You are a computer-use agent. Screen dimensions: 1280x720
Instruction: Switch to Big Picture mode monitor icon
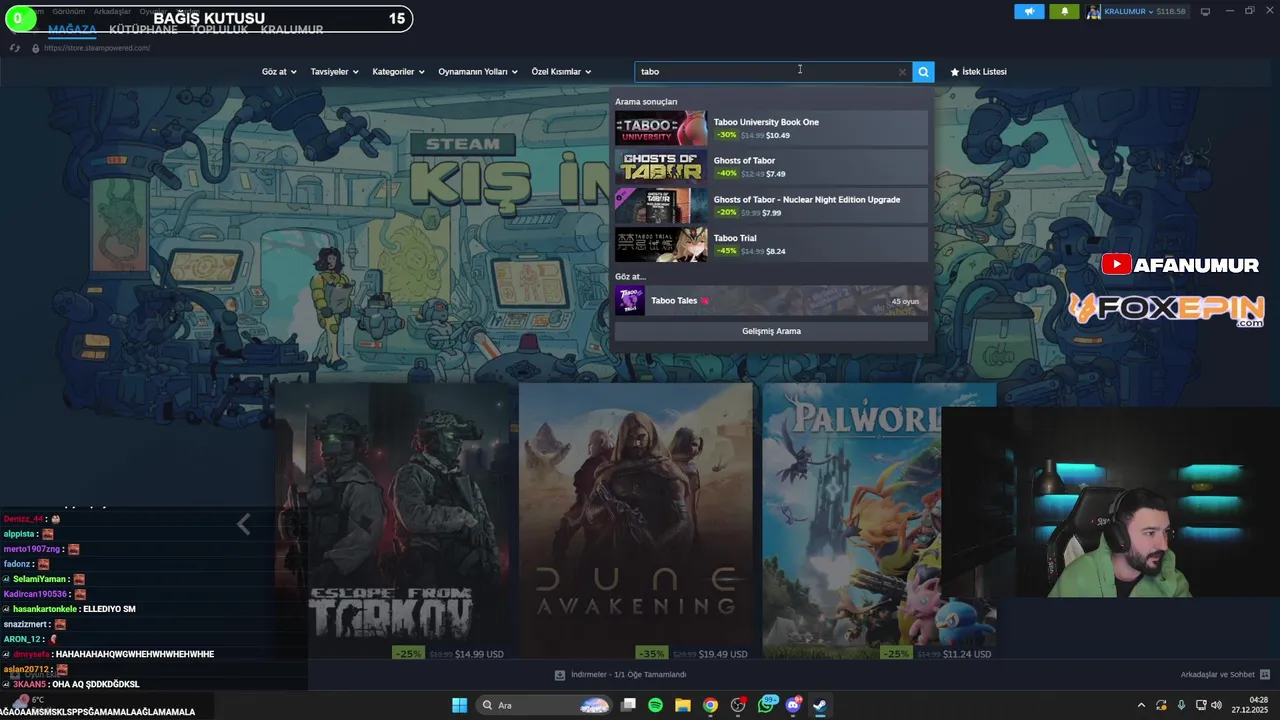(1205, 12)
